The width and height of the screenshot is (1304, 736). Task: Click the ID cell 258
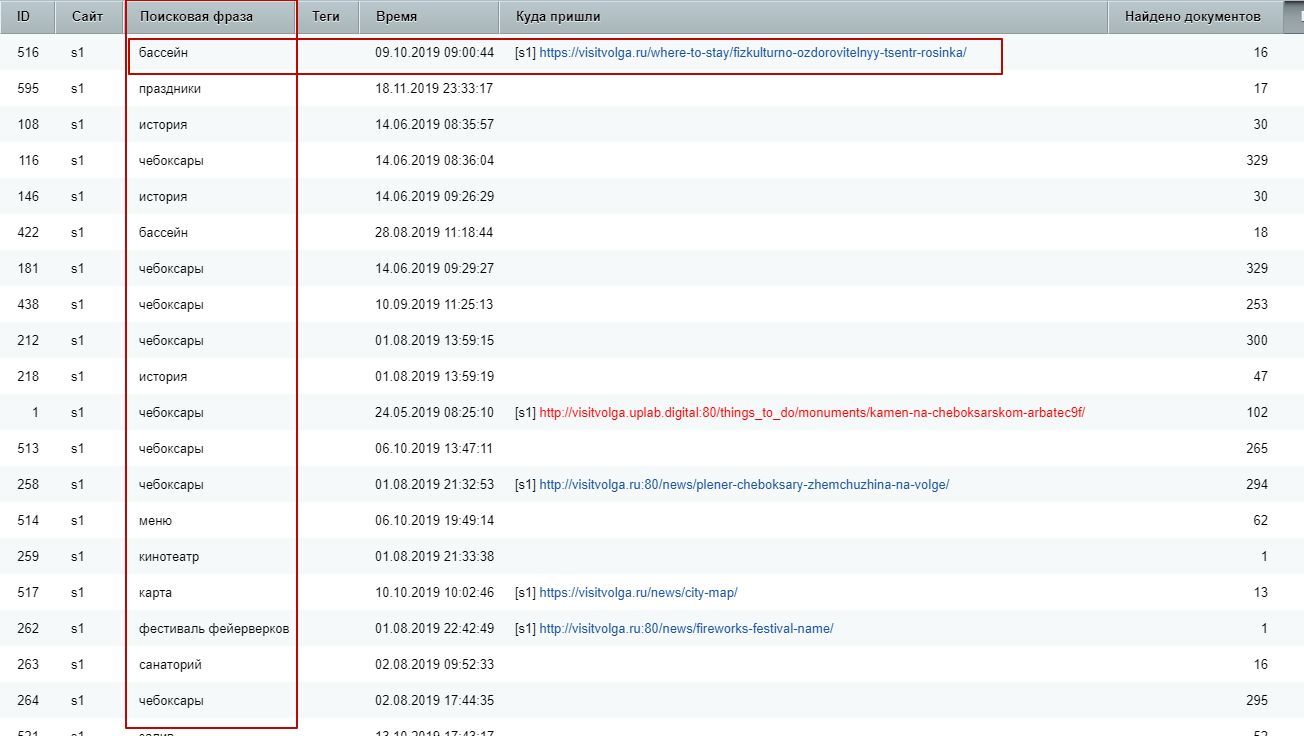28,485
